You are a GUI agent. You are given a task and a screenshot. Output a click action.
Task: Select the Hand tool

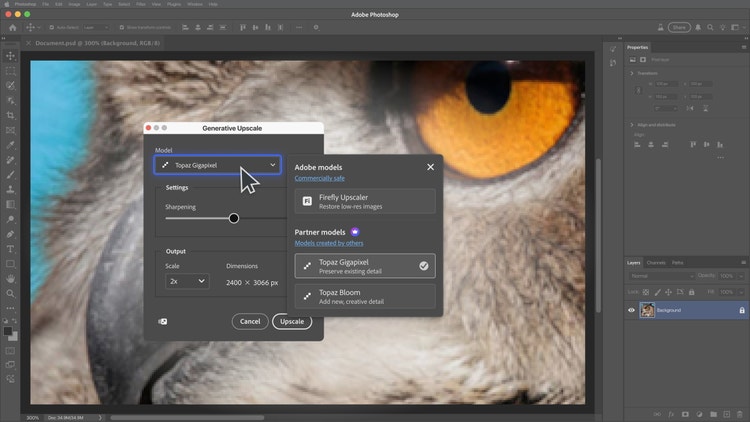pos(11,278)
